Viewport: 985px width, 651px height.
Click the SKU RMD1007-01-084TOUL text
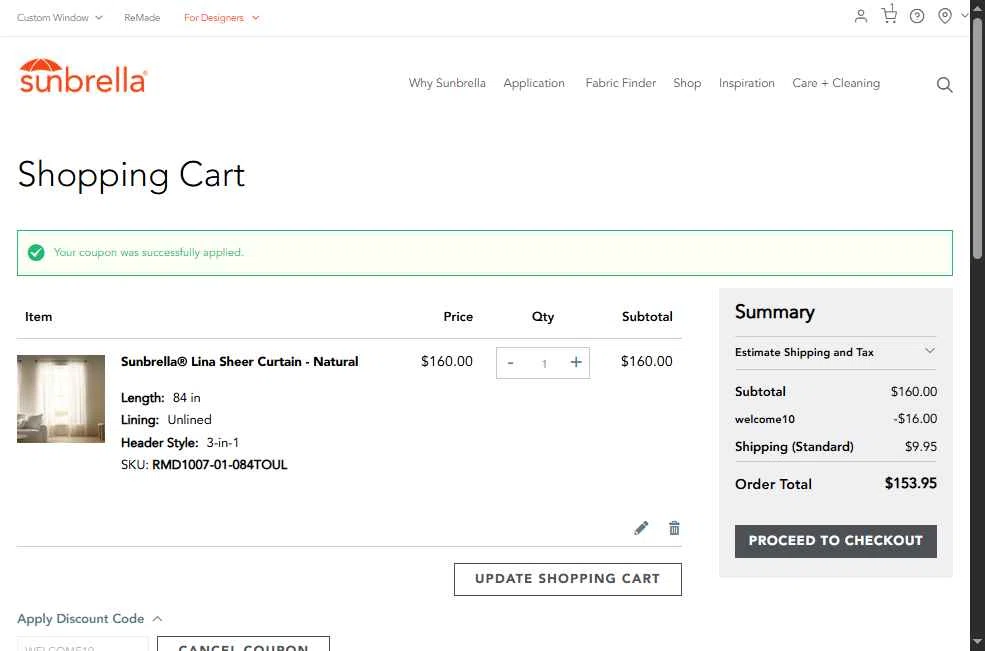204,465
